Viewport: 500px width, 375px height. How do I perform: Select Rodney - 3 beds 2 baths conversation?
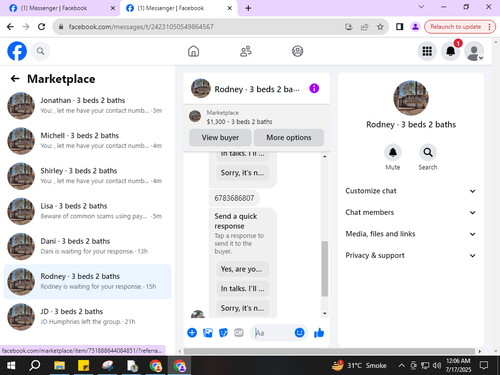pyautogui.click(x=87, y=281)
